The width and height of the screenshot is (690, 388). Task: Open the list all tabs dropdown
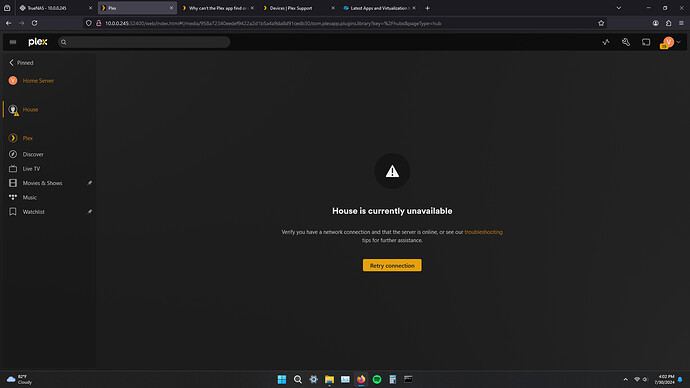(619, 8)
